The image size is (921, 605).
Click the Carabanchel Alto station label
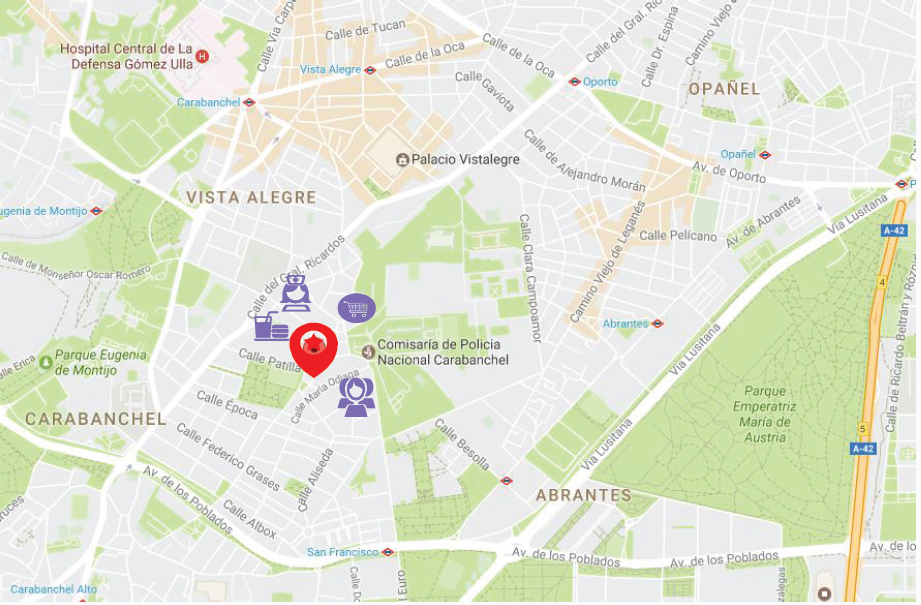(x=53, y=589)
